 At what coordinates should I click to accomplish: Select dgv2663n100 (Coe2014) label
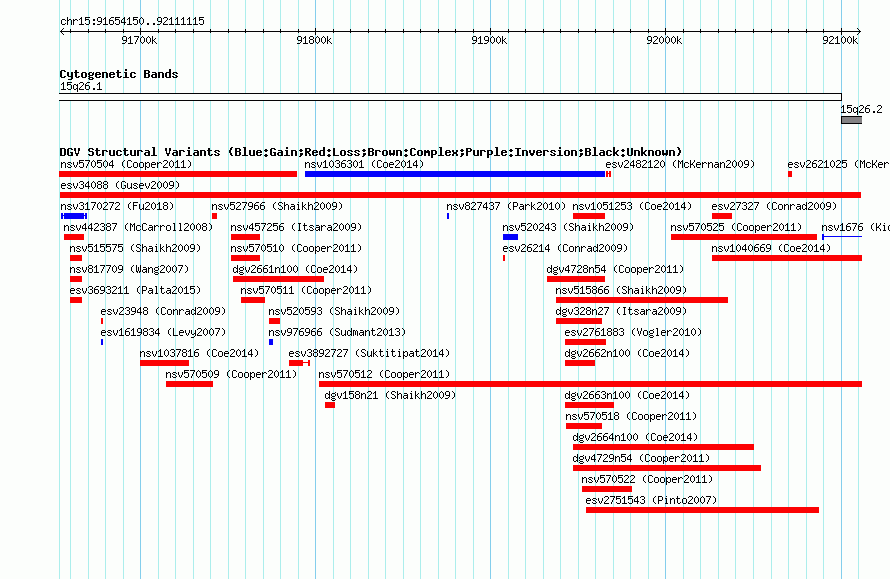(628, 396)
